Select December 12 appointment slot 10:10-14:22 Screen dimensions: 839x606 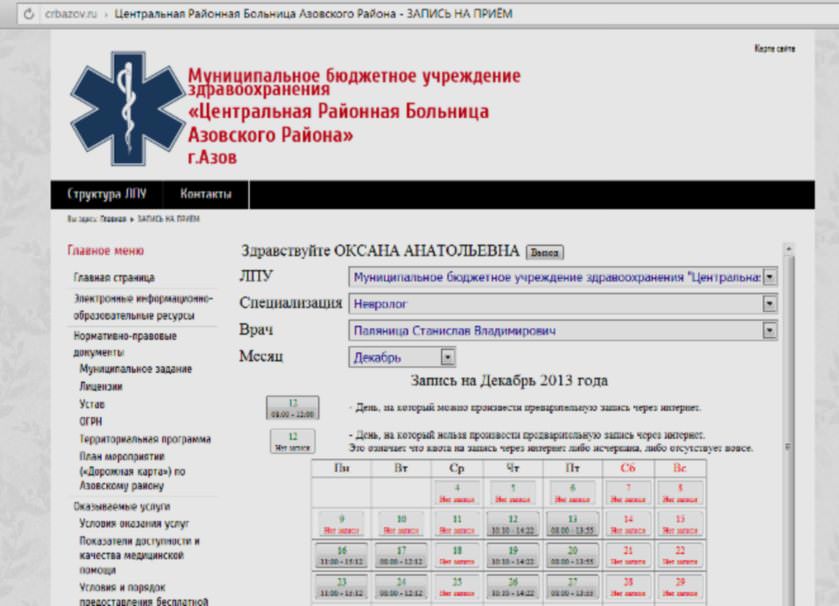[512, 523]
